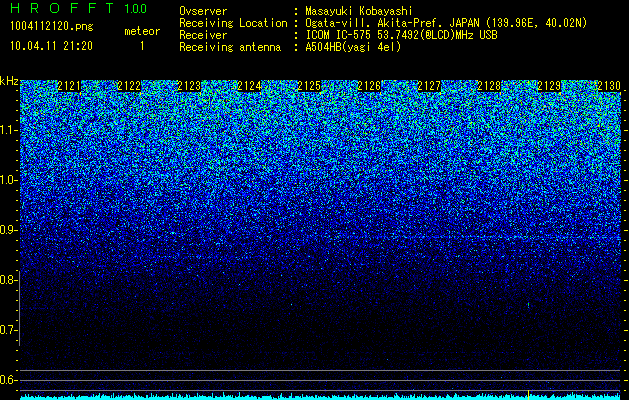Select the Ogata-vill. Akita-Pref. JAPAN location text

[446, 23]
